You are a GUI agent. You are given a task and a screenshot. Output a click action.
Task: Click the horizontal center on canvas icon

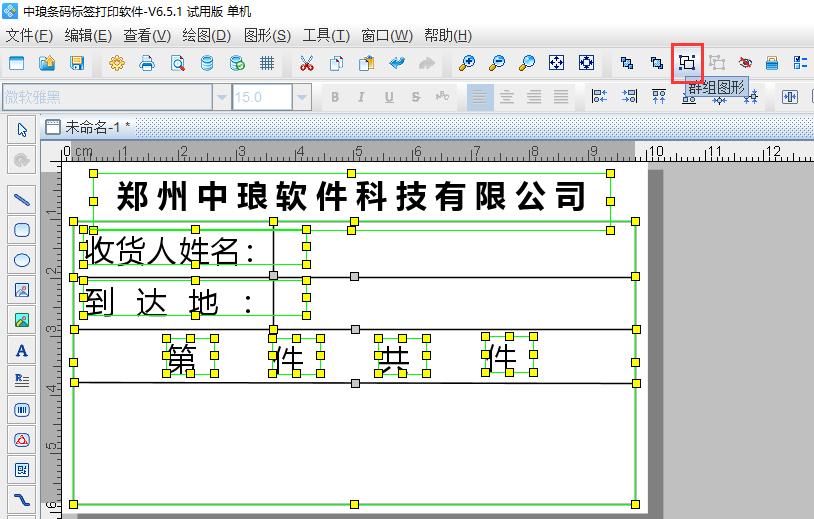click(790, 97)
